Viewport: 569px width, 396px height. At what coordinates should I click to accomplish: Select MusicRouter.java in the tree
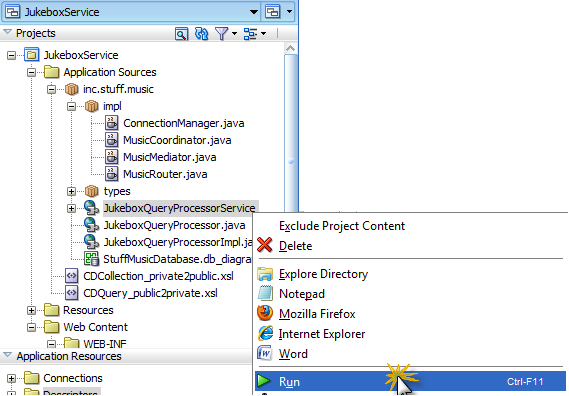pos(165,174)
